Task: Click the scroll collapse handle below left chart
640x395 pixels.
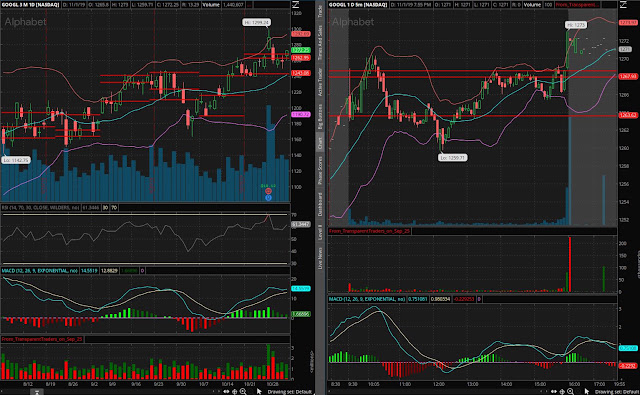Action: click(37, 392)
